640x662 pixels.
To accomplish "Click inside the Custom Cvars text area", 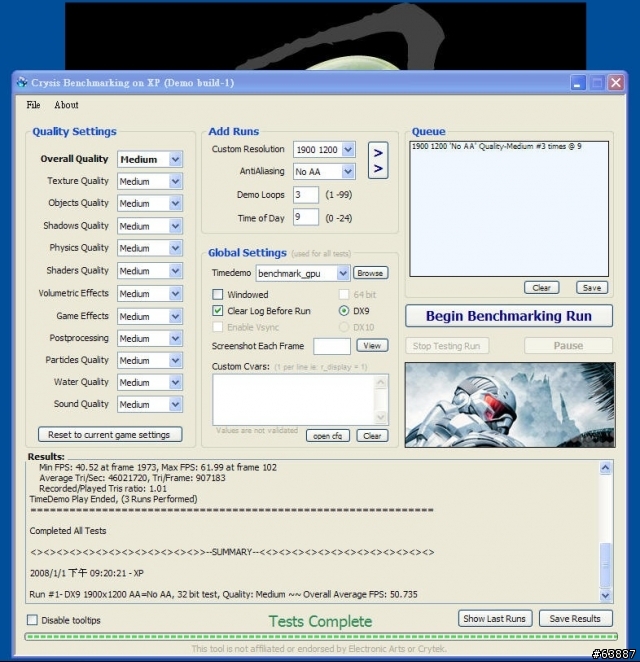I will pos(293,399).
